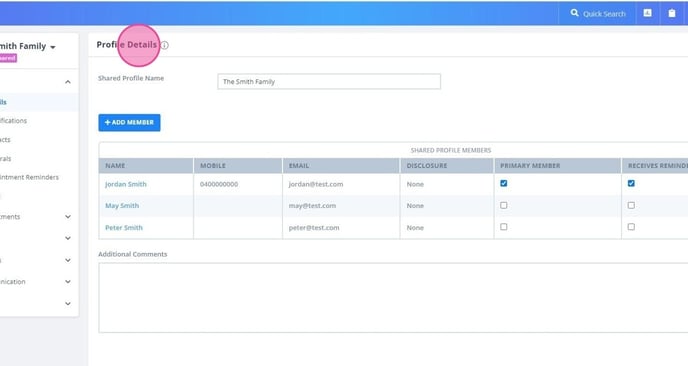Viewport: 688px width, 366px height.
Task: Uncheck Primary Member for Jordan Smith
Action: [x=504, y=183]
